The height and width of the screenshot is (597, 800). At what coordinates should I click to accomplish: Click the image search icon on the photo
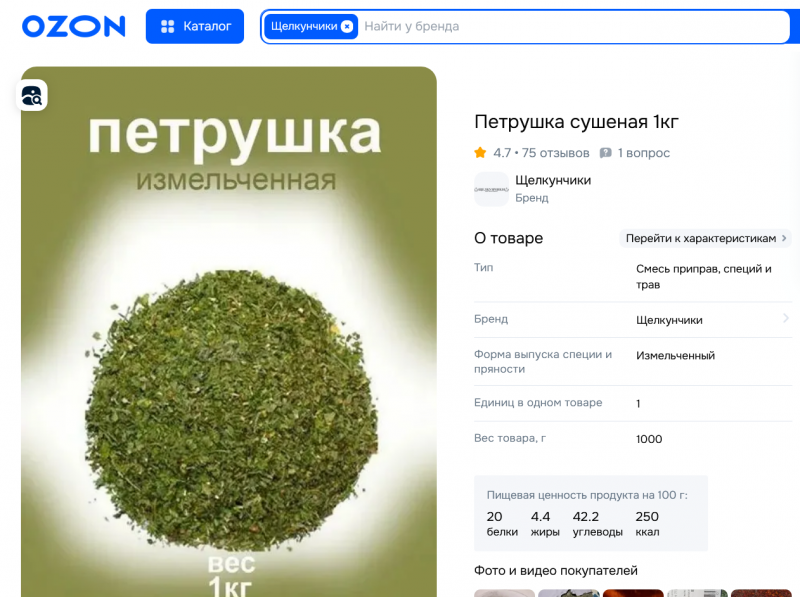32,95
